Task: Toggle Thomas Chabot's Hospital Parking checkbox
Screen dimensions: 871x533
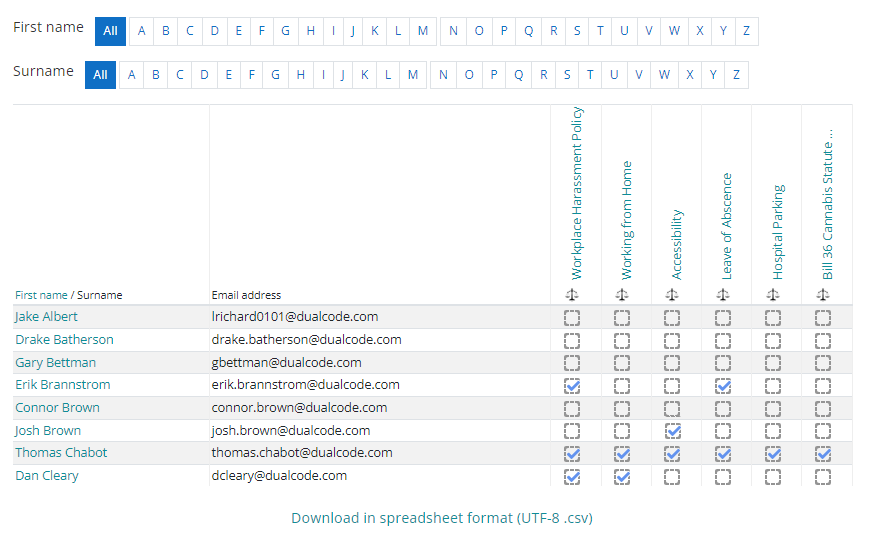Action: 773,454
